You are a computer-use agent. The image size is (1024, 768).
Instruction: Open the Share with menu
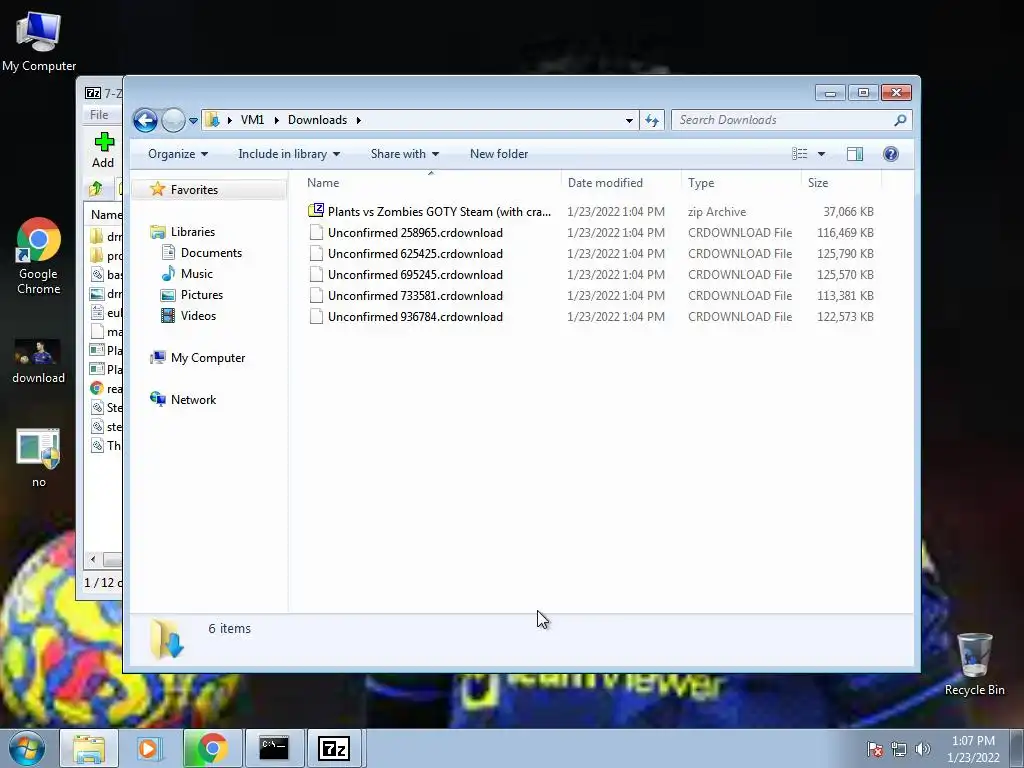(x=404, y=154)
